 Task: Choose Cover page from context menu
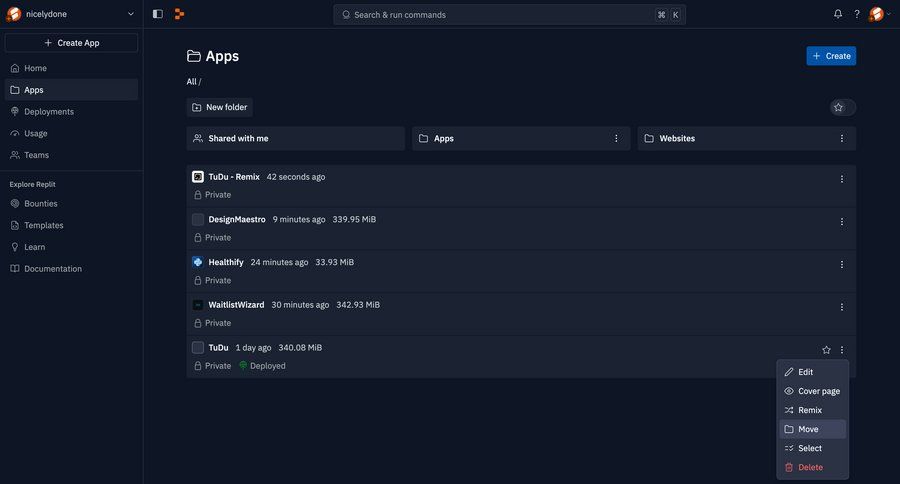tap(812, 391)
